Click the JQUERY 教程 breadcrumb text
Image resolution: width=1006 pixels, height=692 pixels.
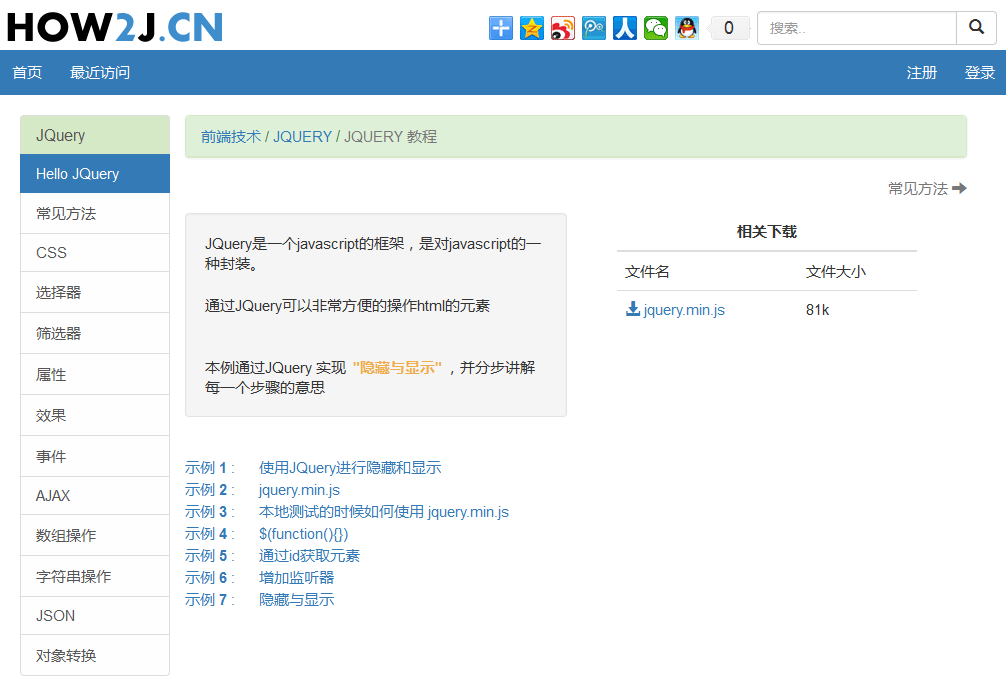point(390,137)
